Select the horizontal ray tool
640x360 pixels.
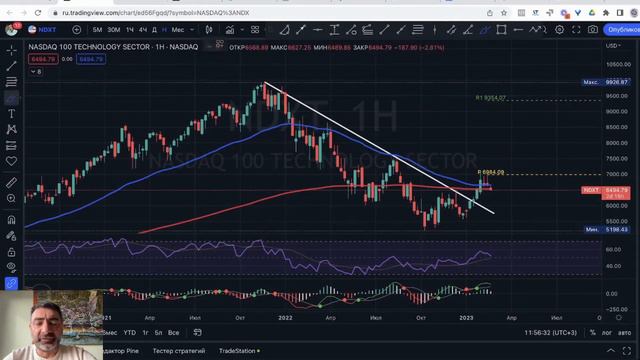(518, 30)
